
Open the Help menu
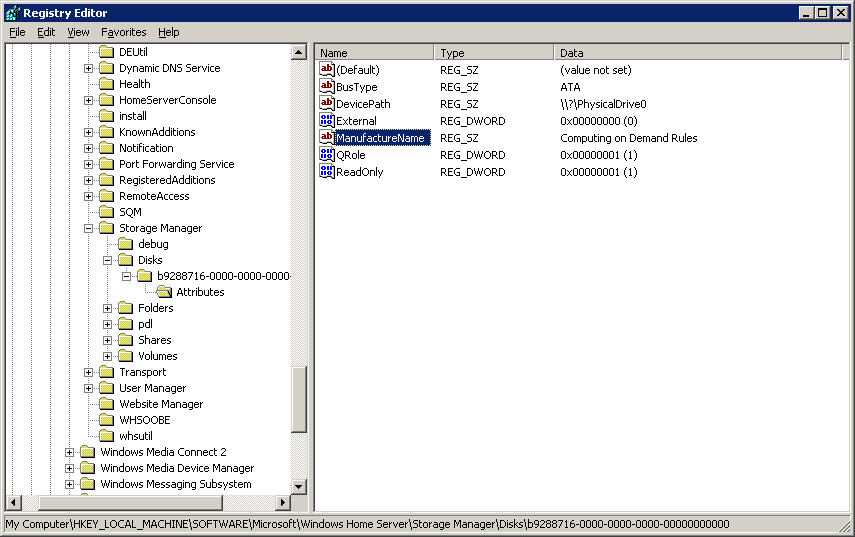[x=168, y=32]
